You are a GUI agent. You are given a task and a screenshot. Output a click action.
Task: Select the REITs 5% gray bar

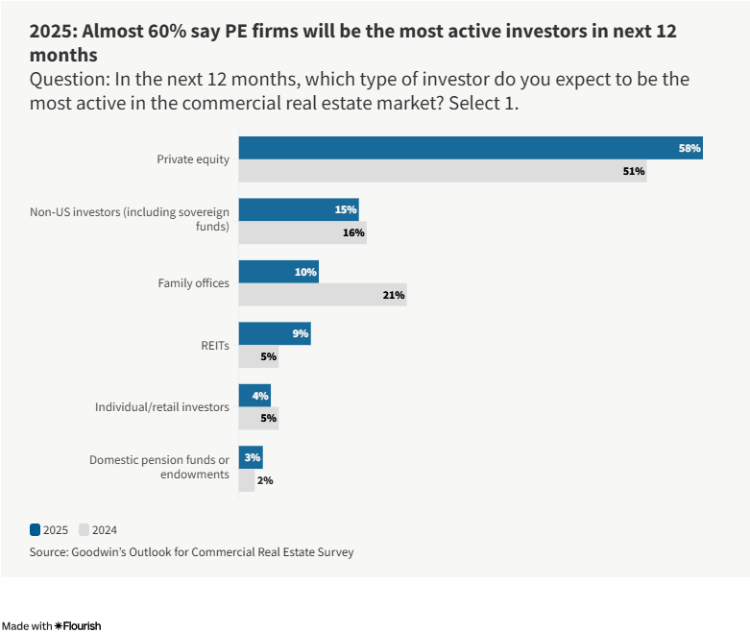pos(258,357)
